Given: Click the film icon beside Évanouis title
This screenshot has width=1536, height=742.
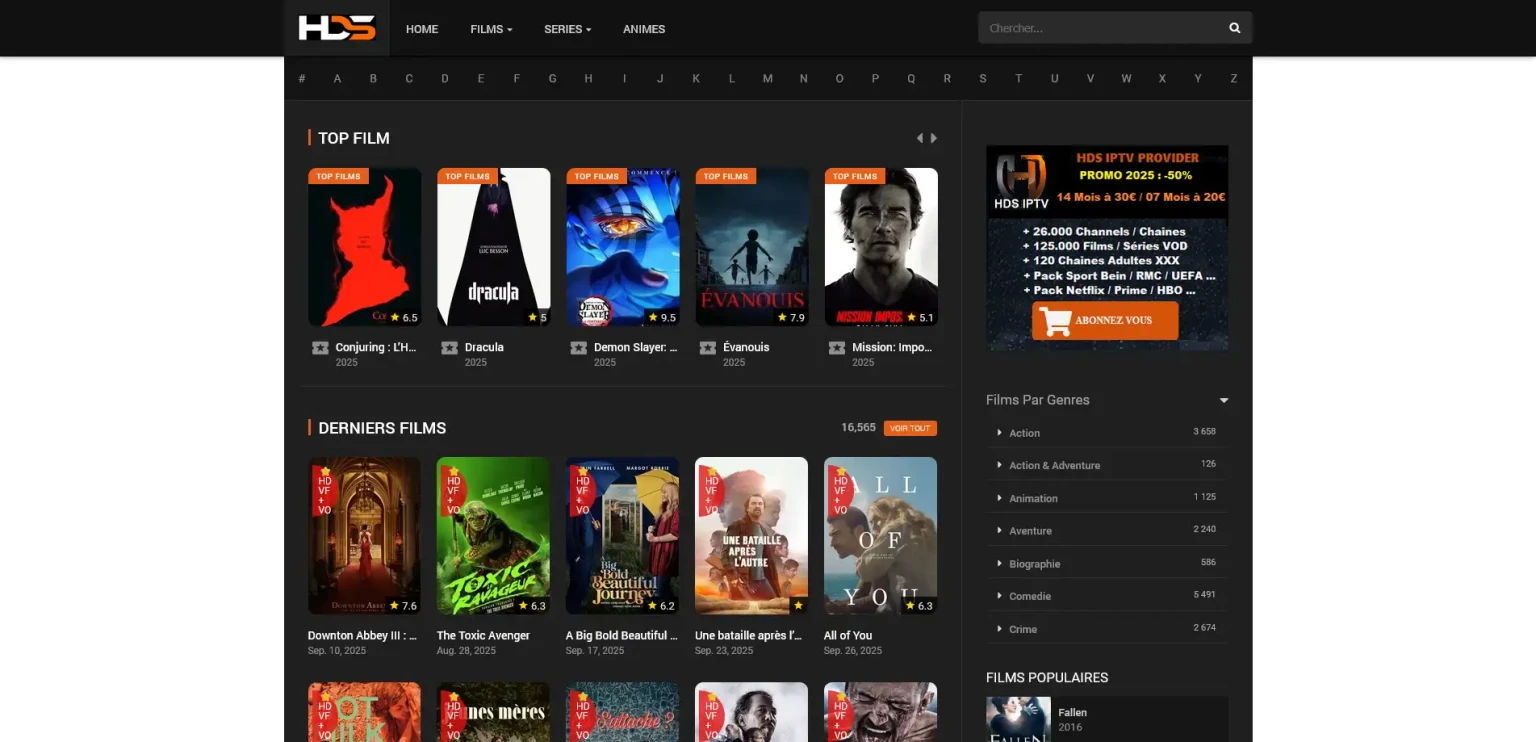Looking at the screenshot, I should tap(707, 348).
